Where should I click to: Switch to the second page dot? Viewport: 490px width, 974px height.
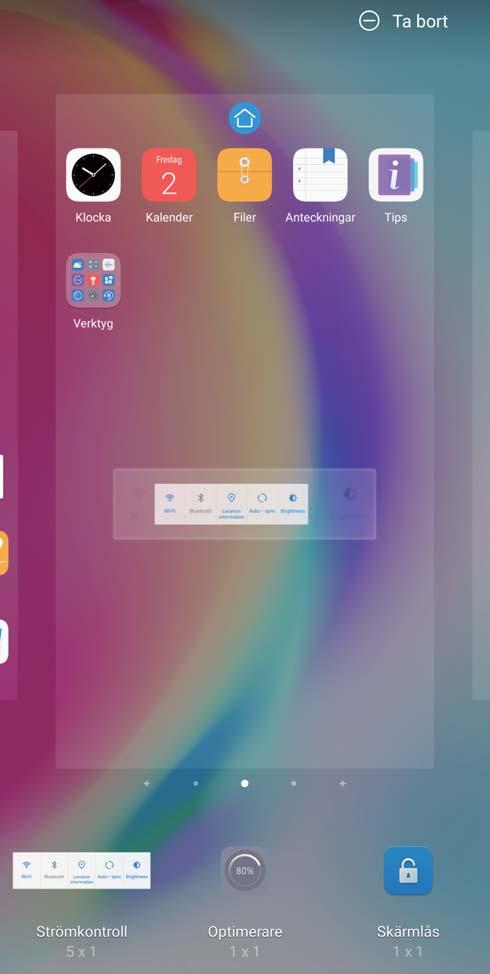tap(196, 783)
